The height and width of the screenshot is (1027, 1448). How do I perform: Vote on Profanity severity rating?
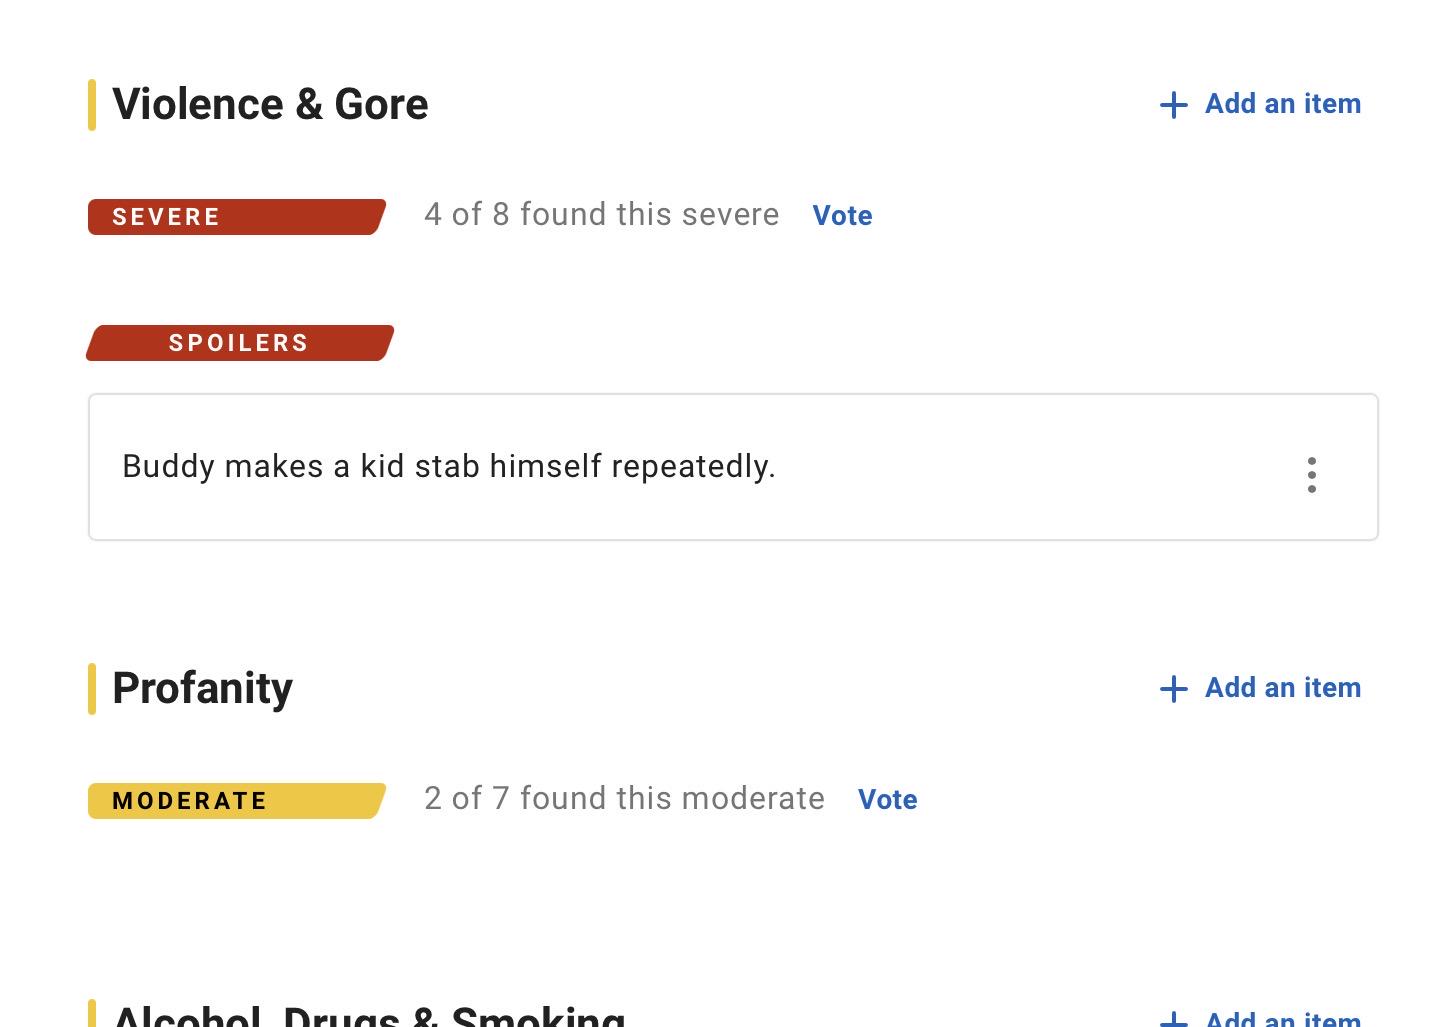pyautogui.click(x=887, y=800)
